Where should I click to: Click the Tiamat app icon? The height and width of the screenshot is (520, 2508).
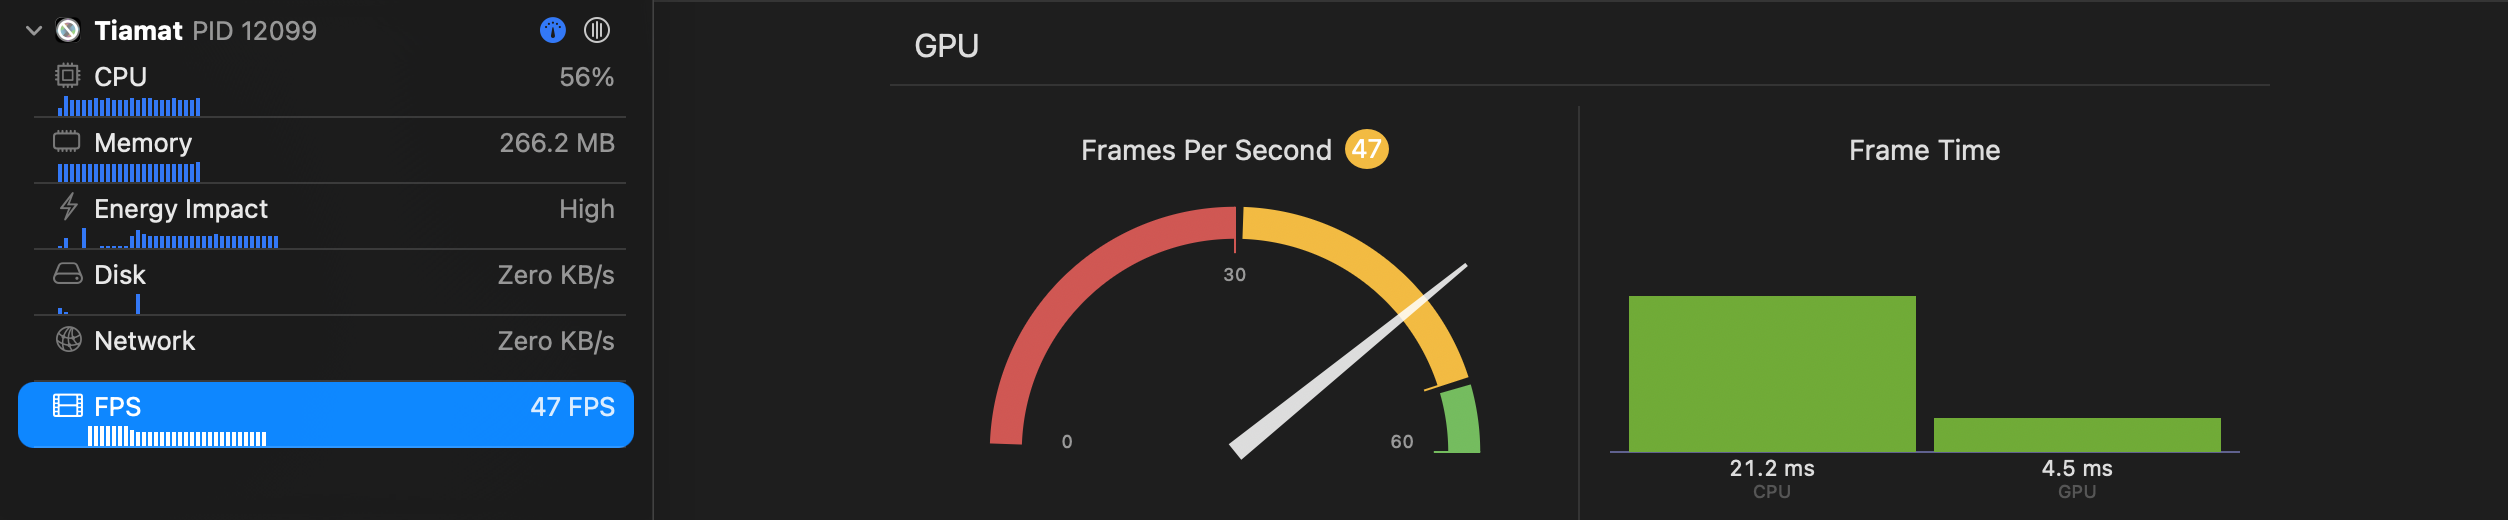68,31
